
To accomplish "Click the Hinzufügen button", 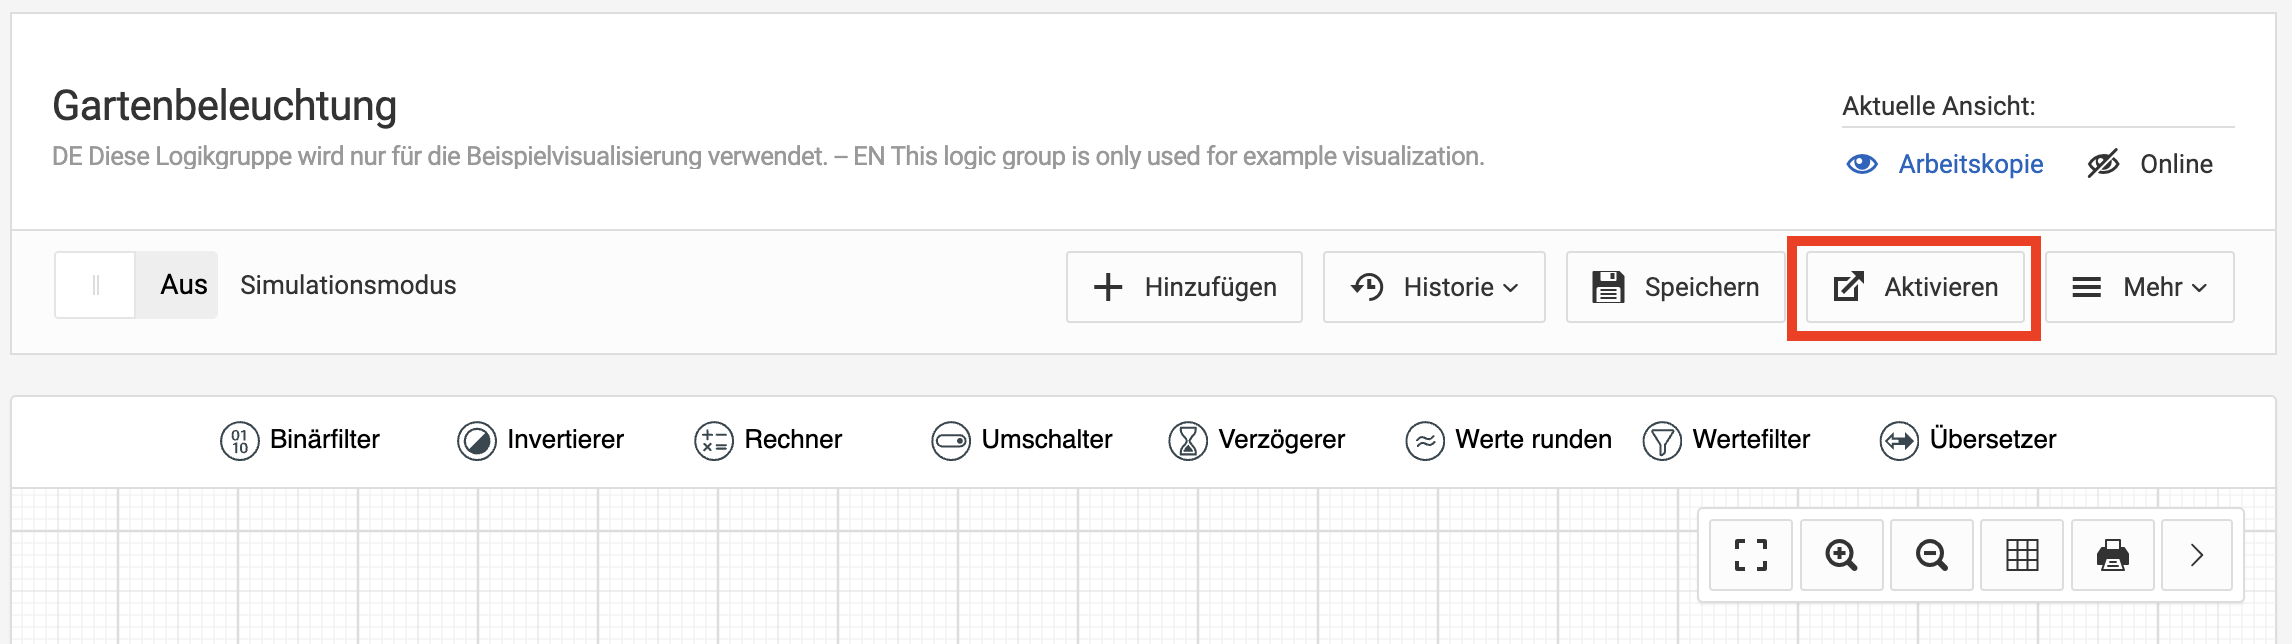I will pos(1184,287).
